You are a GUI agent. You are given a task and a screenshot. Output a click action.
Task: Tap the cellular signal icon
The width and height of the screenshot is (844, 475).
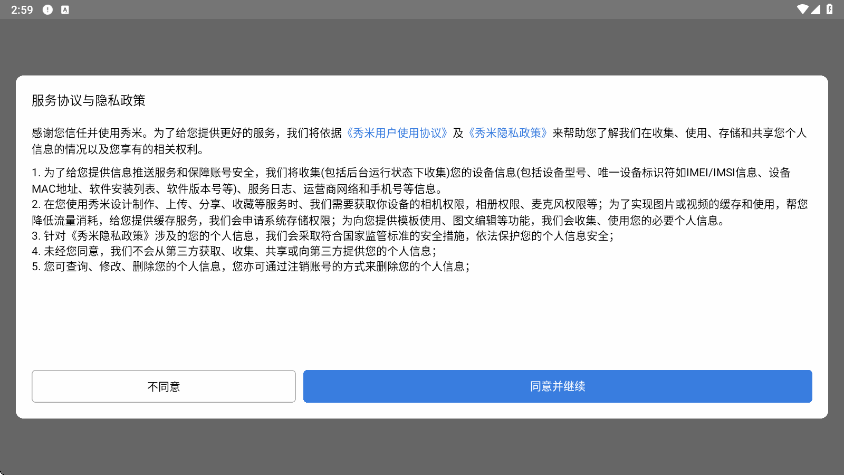815,9
